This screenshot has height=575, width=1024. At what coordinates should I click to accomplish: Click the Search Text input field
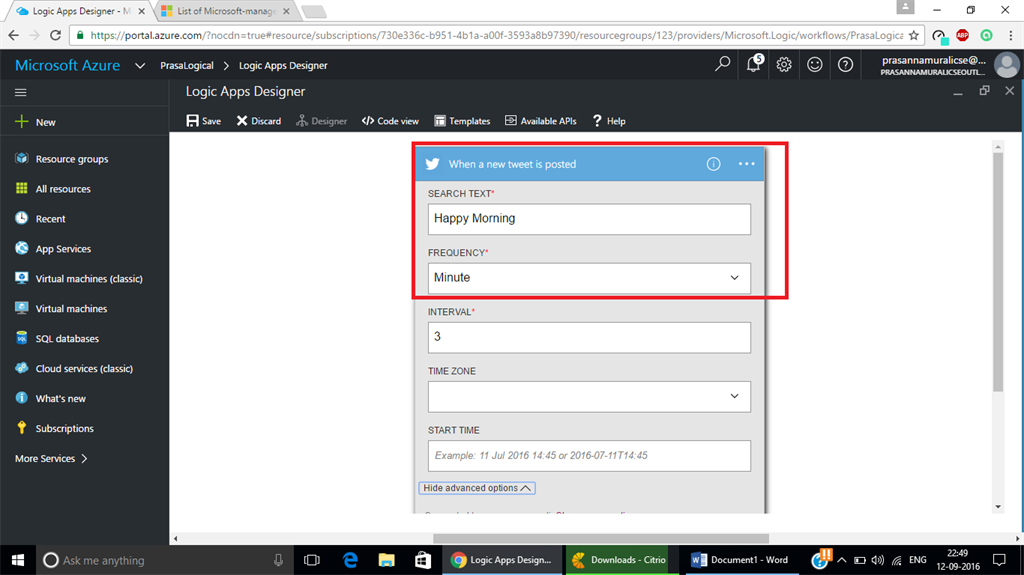[589, 219]
